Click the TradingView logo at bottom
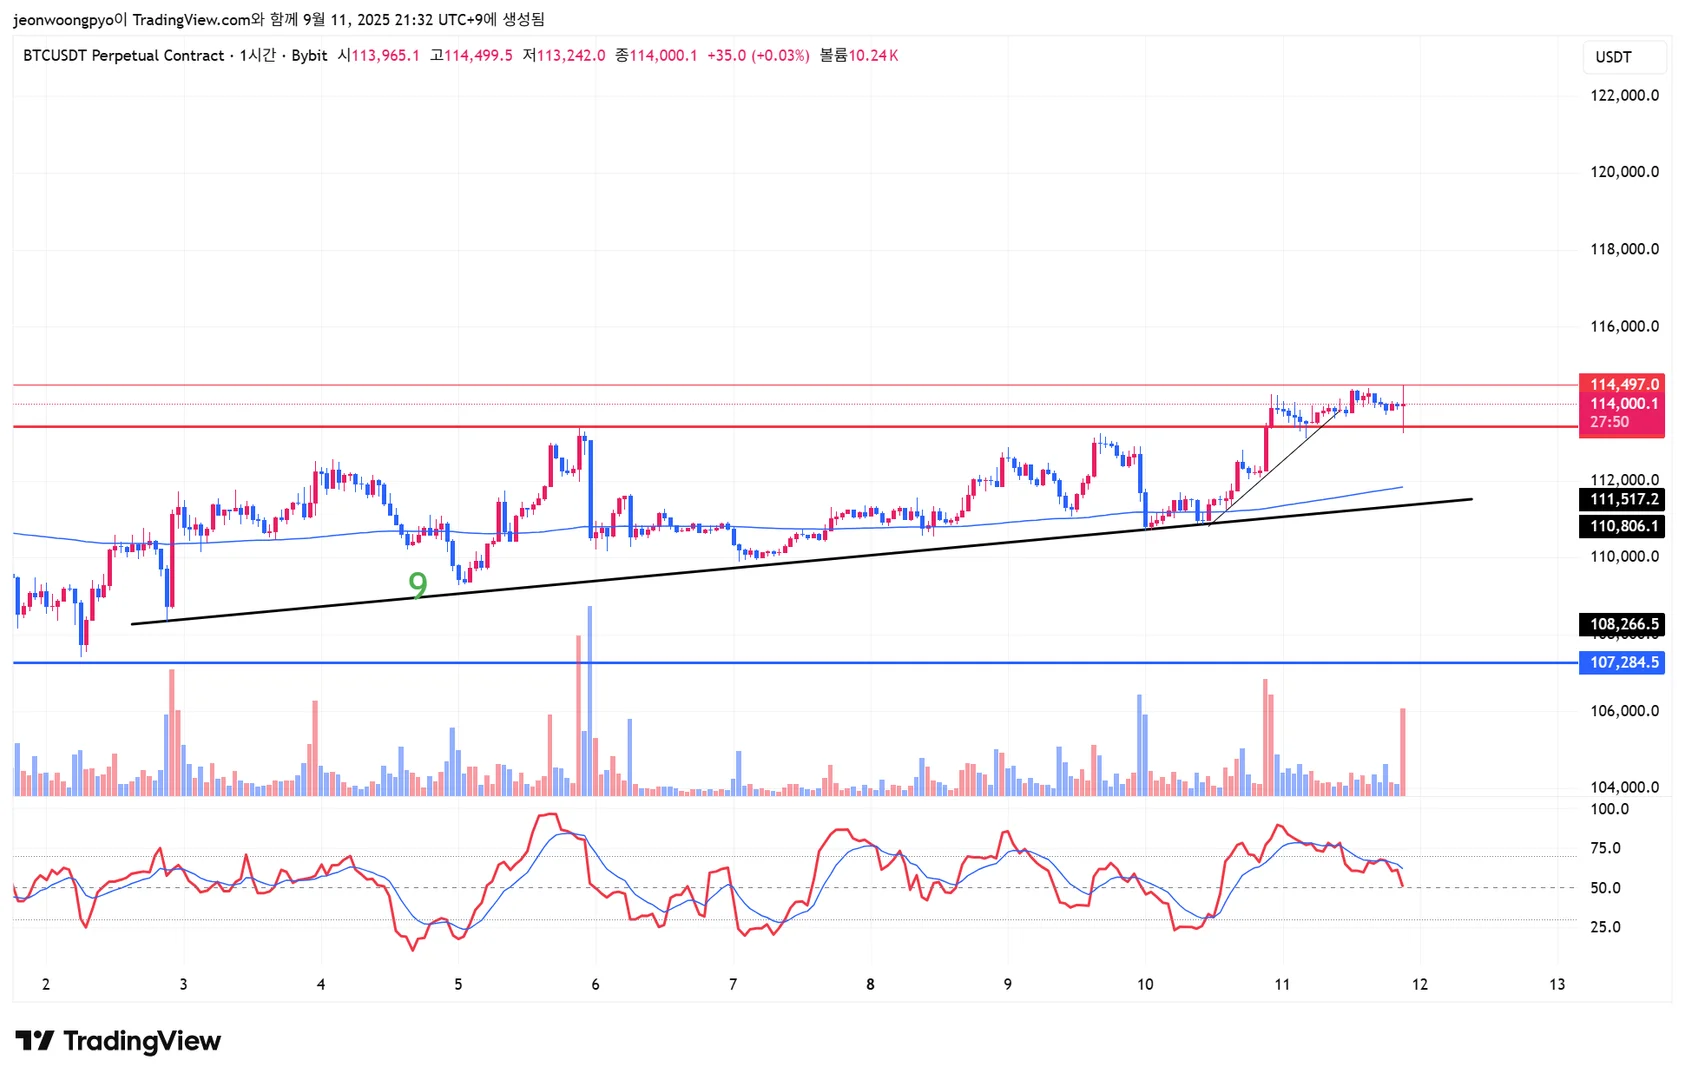 pos(118,1041)
